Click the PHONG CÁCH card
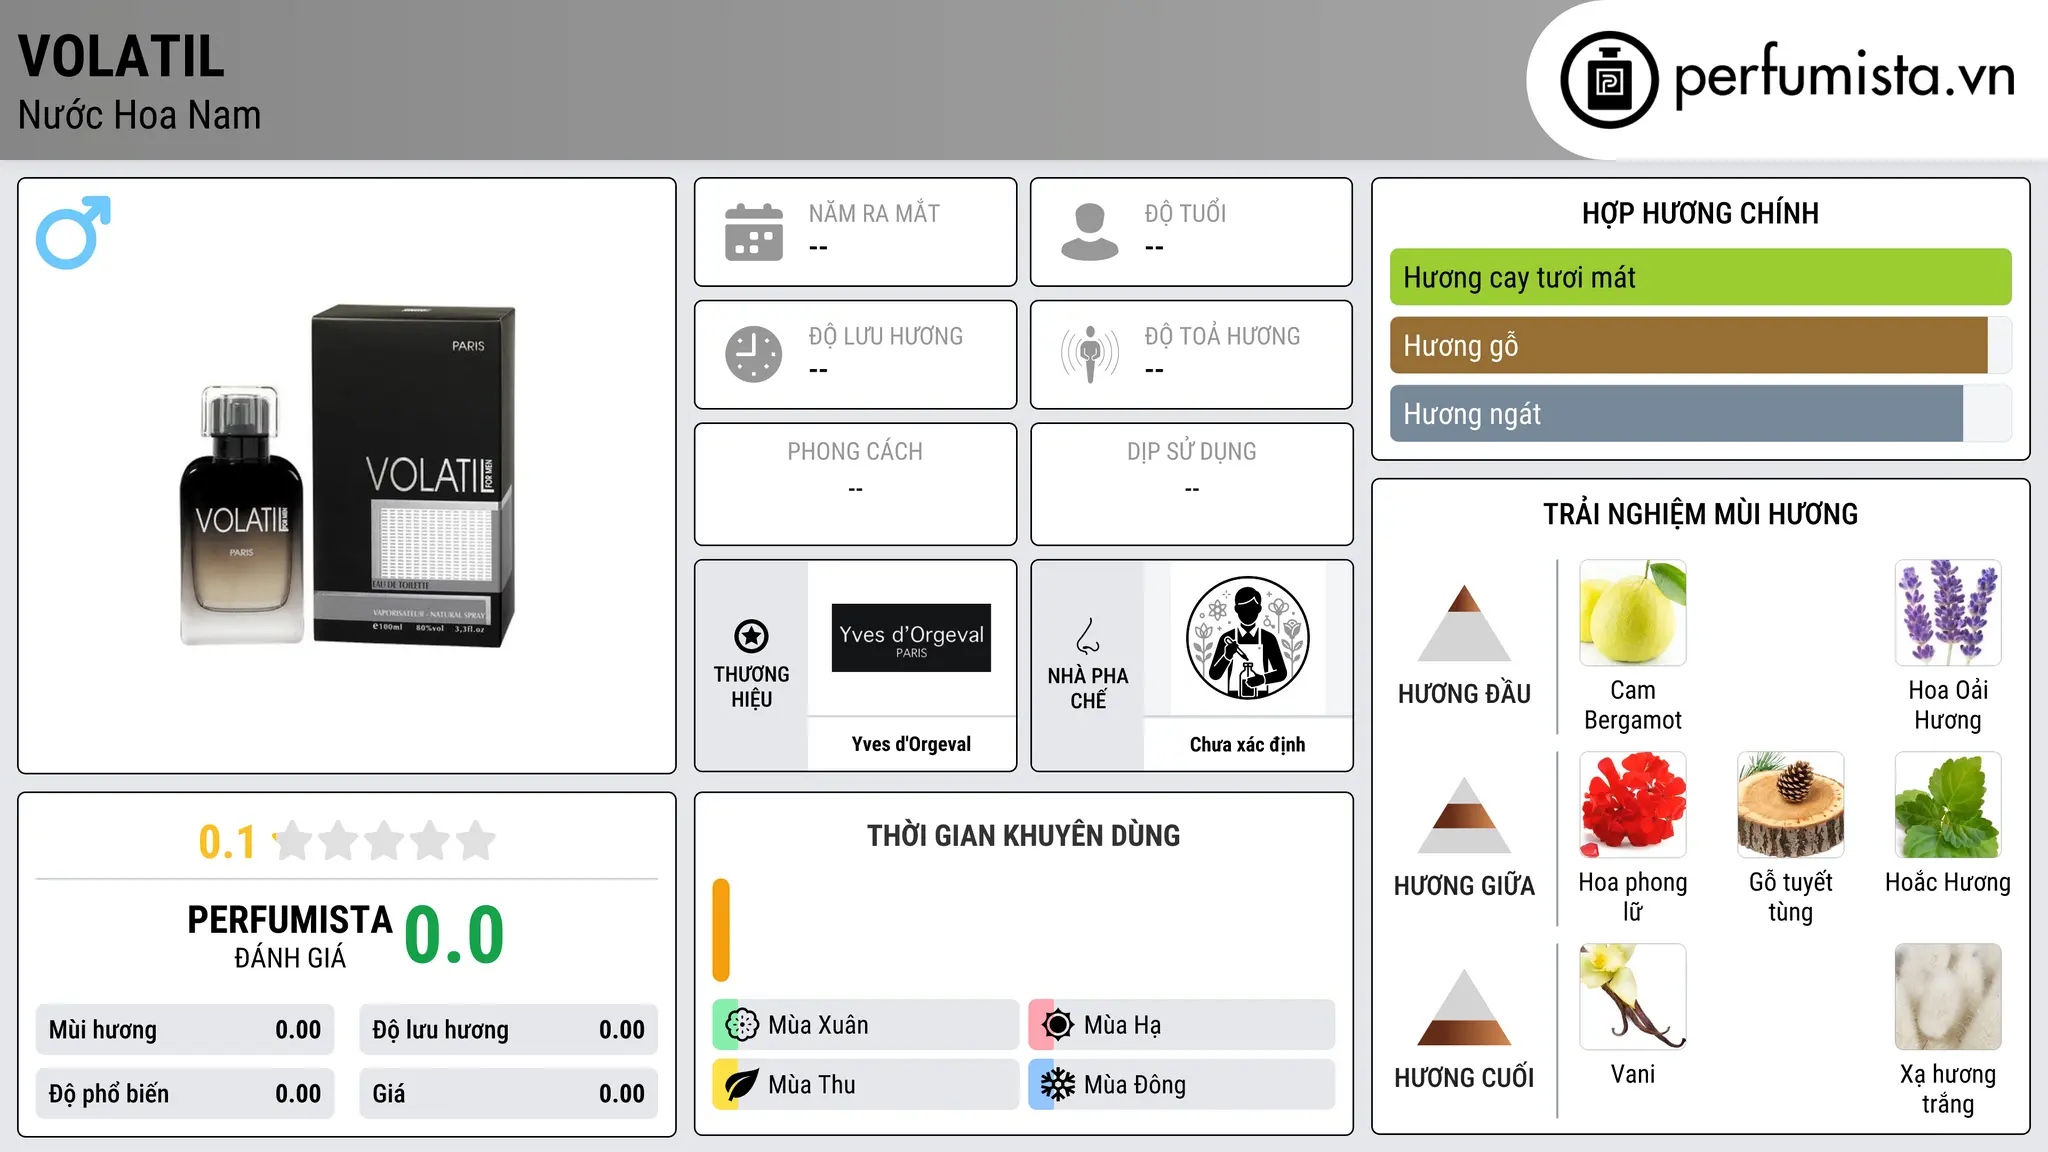 coord(855,484)
